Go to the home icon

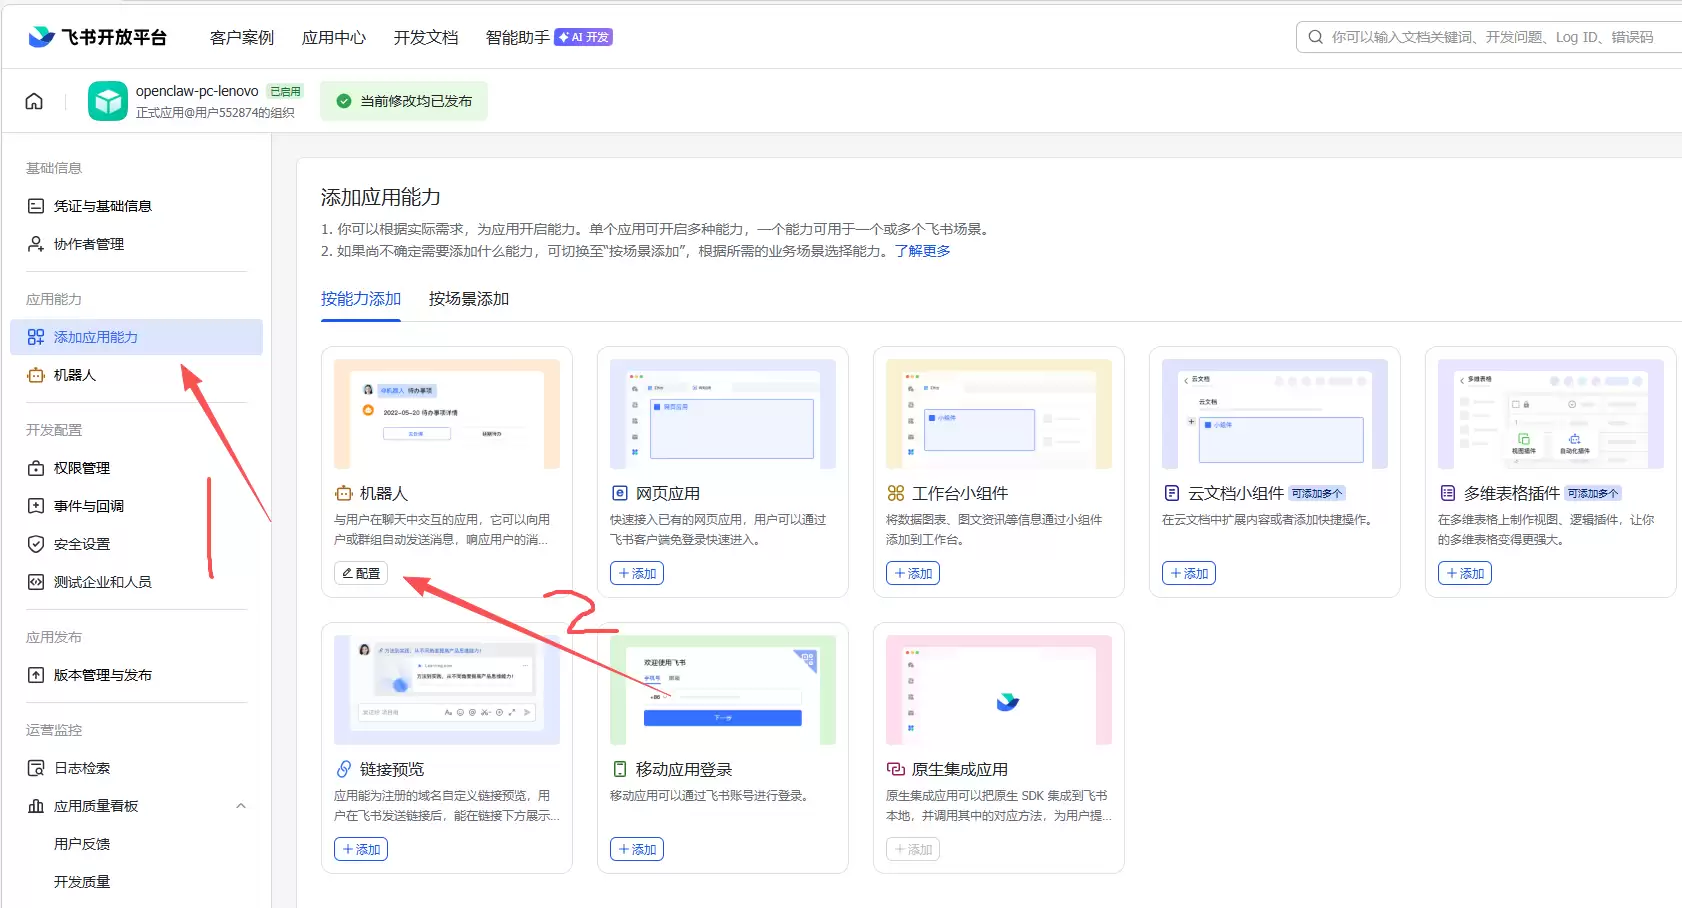pos(34,101)
